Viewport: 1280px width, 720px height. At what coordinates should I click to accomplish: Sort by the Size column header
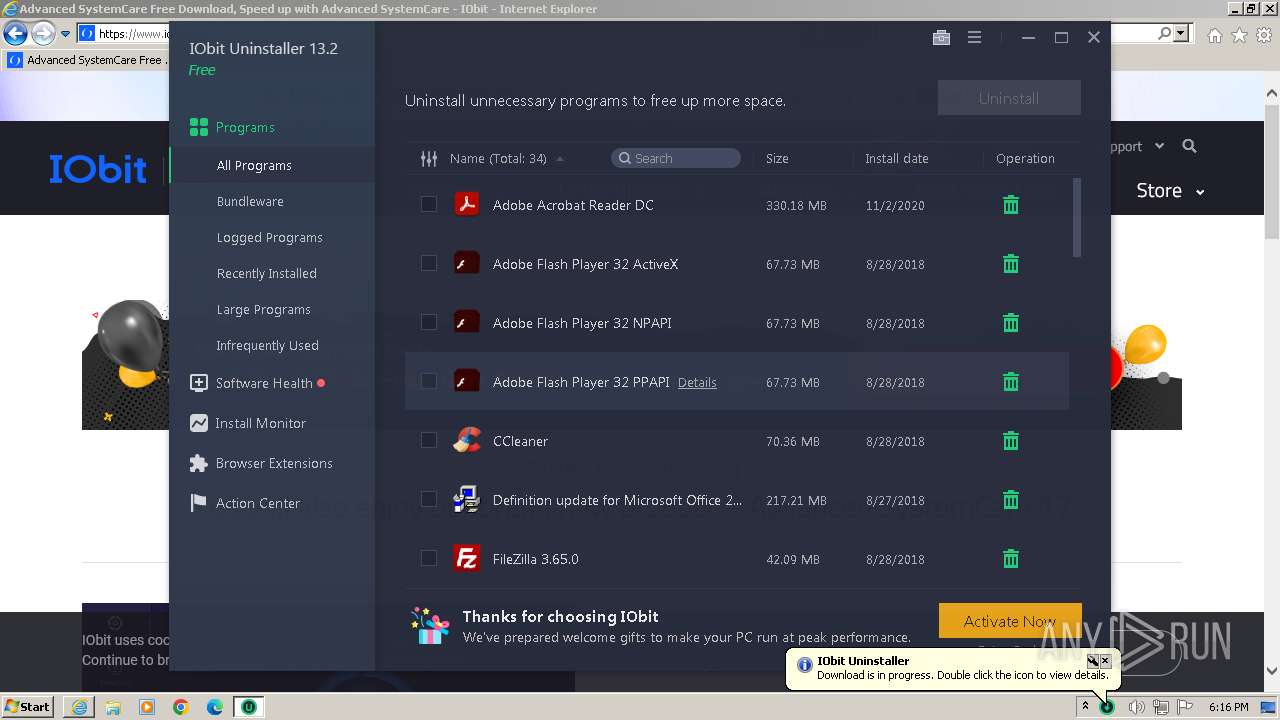[x=777, y=158]
